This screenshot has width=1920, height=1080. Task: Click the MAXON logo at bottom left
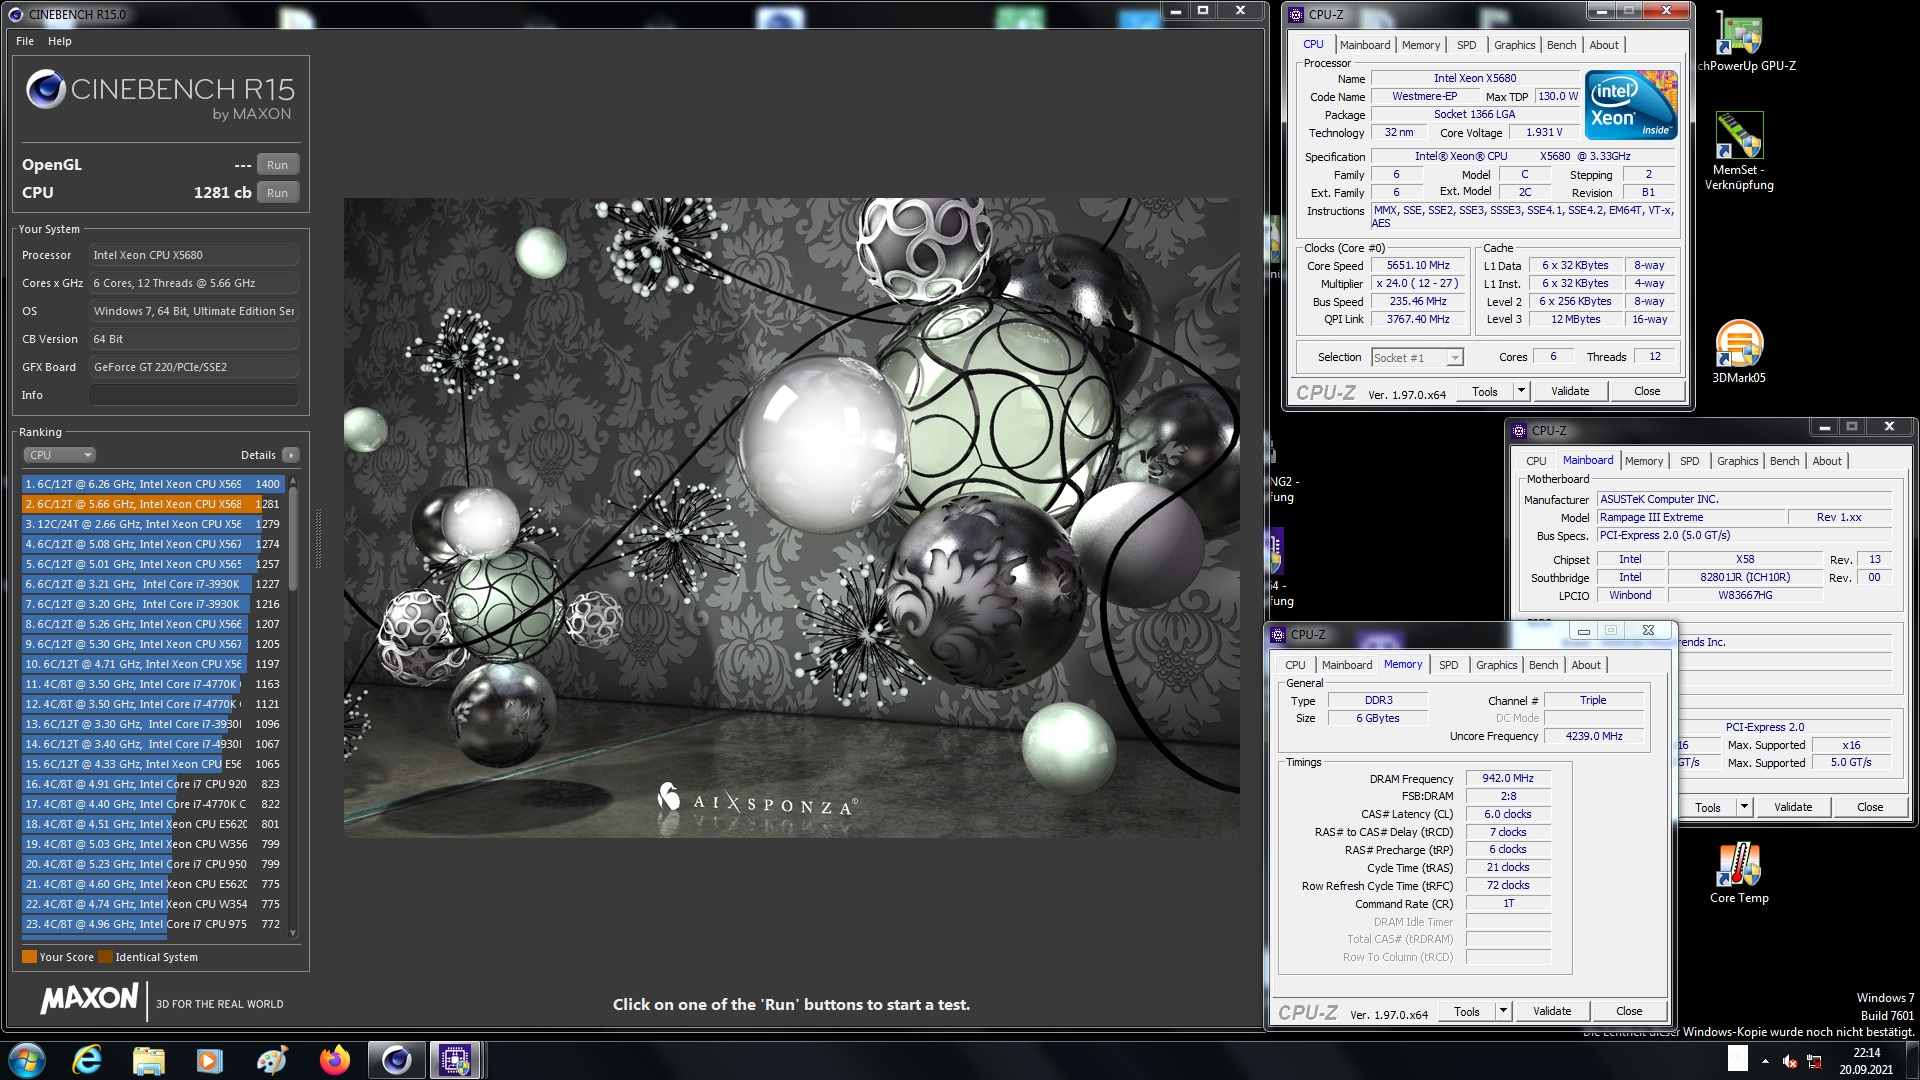[89, 998]
